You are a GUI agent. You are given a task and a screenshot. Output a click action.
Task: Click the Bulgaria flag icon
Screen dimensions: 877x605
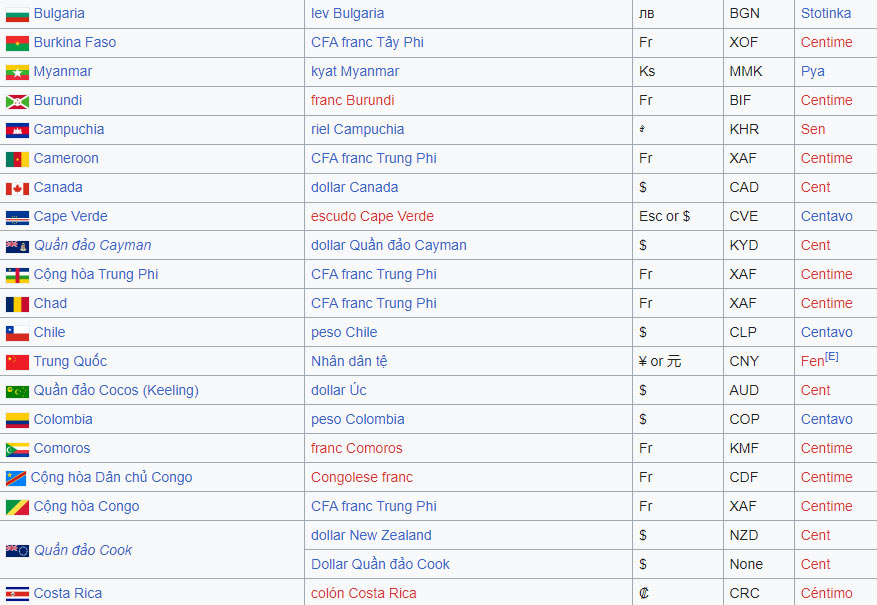coord(16,14)
